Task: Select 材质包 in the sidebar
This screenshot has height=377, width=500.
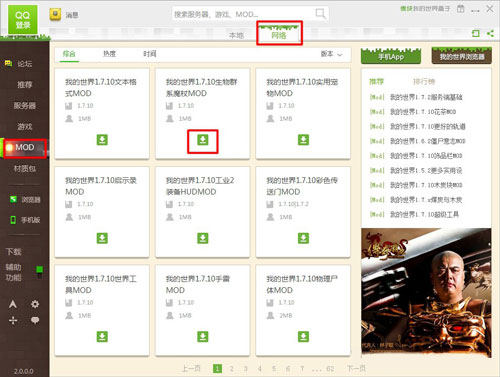Action: [x=25, y=169]
